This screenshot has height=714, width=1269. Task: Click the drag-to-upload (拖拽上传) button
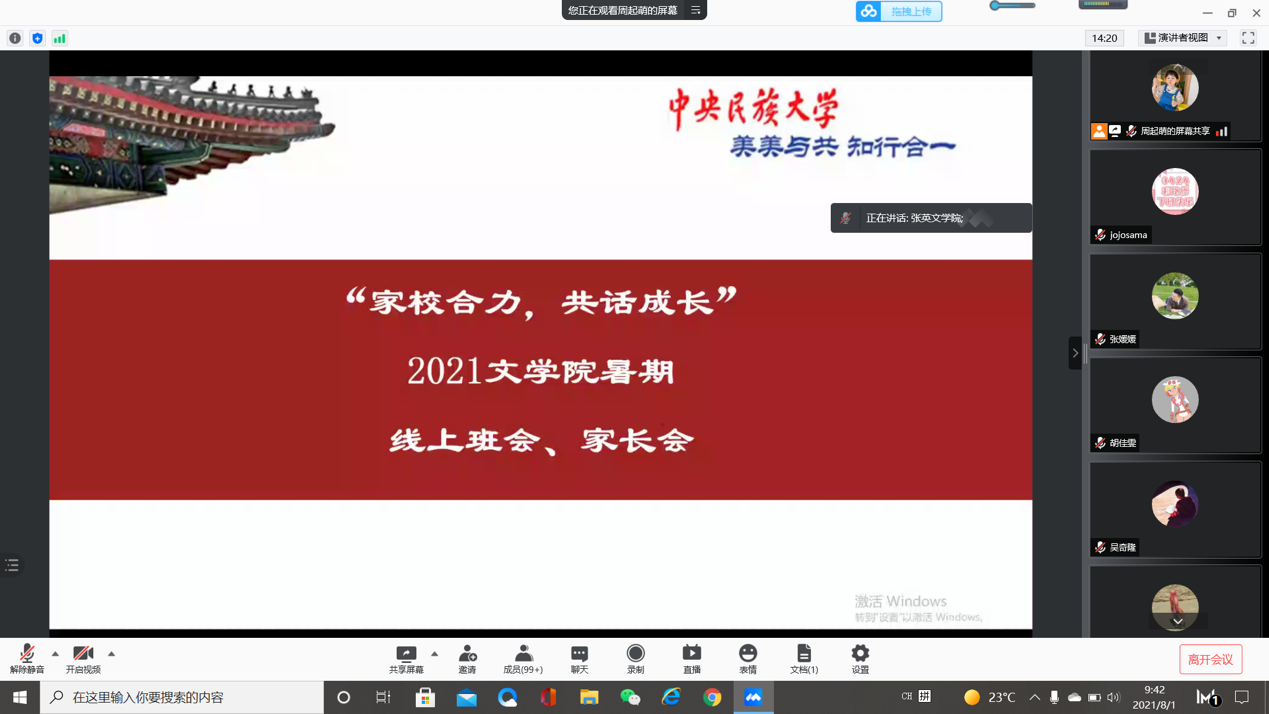point(899,11)
